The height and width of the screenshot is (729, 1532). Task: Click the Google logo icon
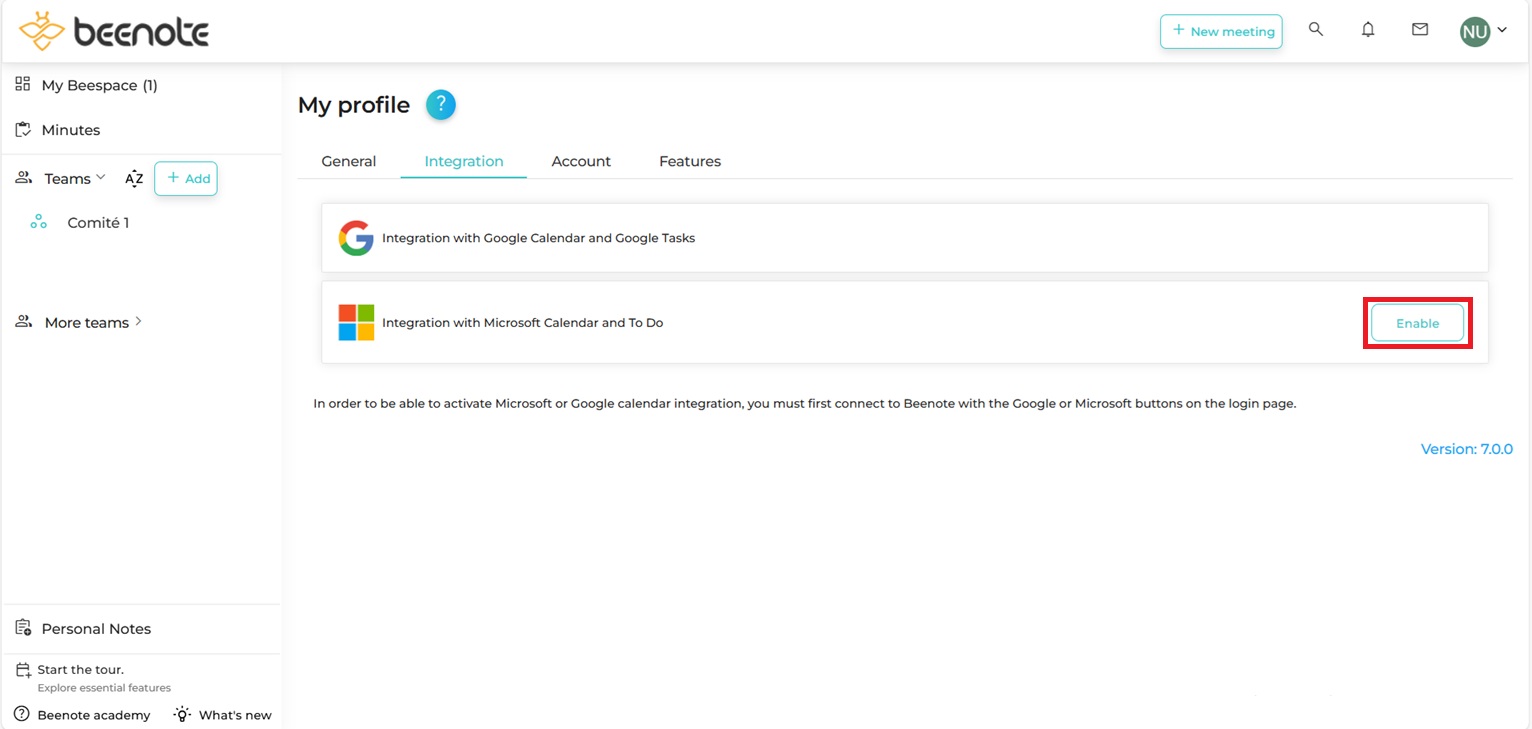[x=355, y=238]
